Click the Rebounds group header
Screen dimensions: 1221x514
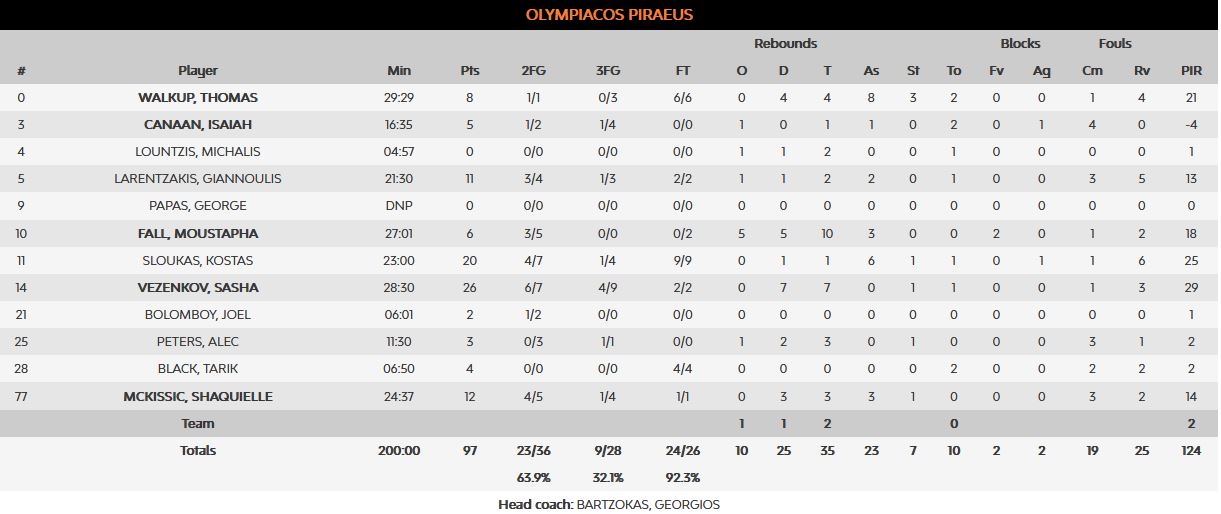[x=785, y=44]
